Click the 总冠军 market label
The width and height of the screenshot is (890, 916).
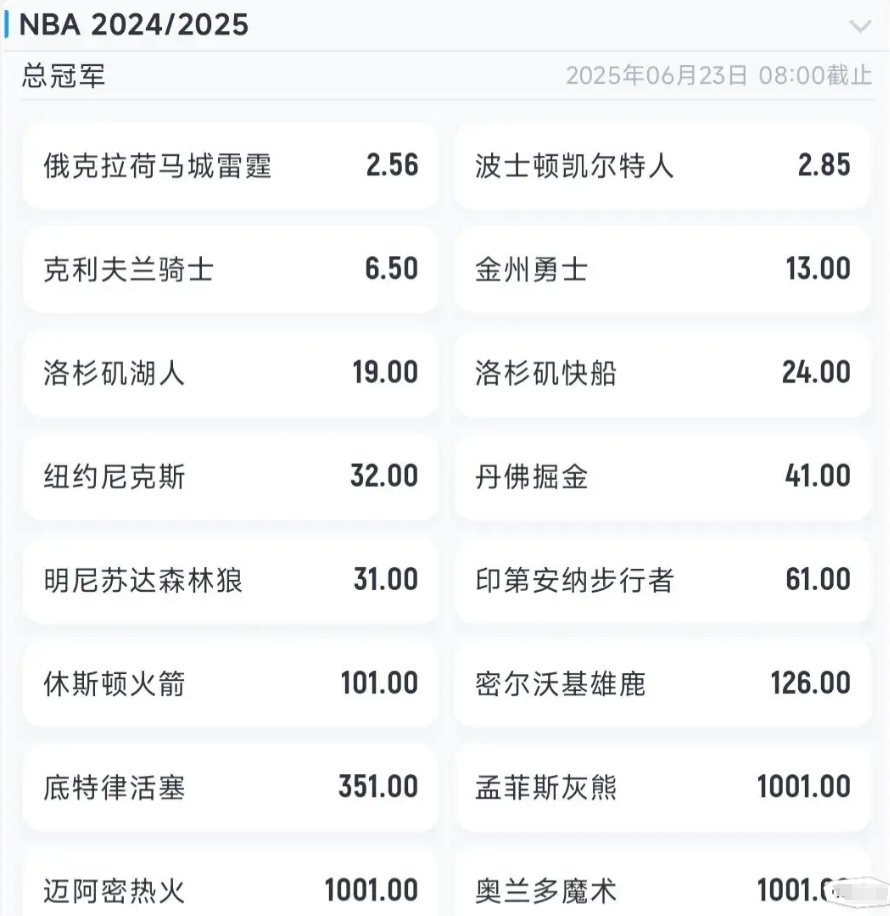point(63,76)
